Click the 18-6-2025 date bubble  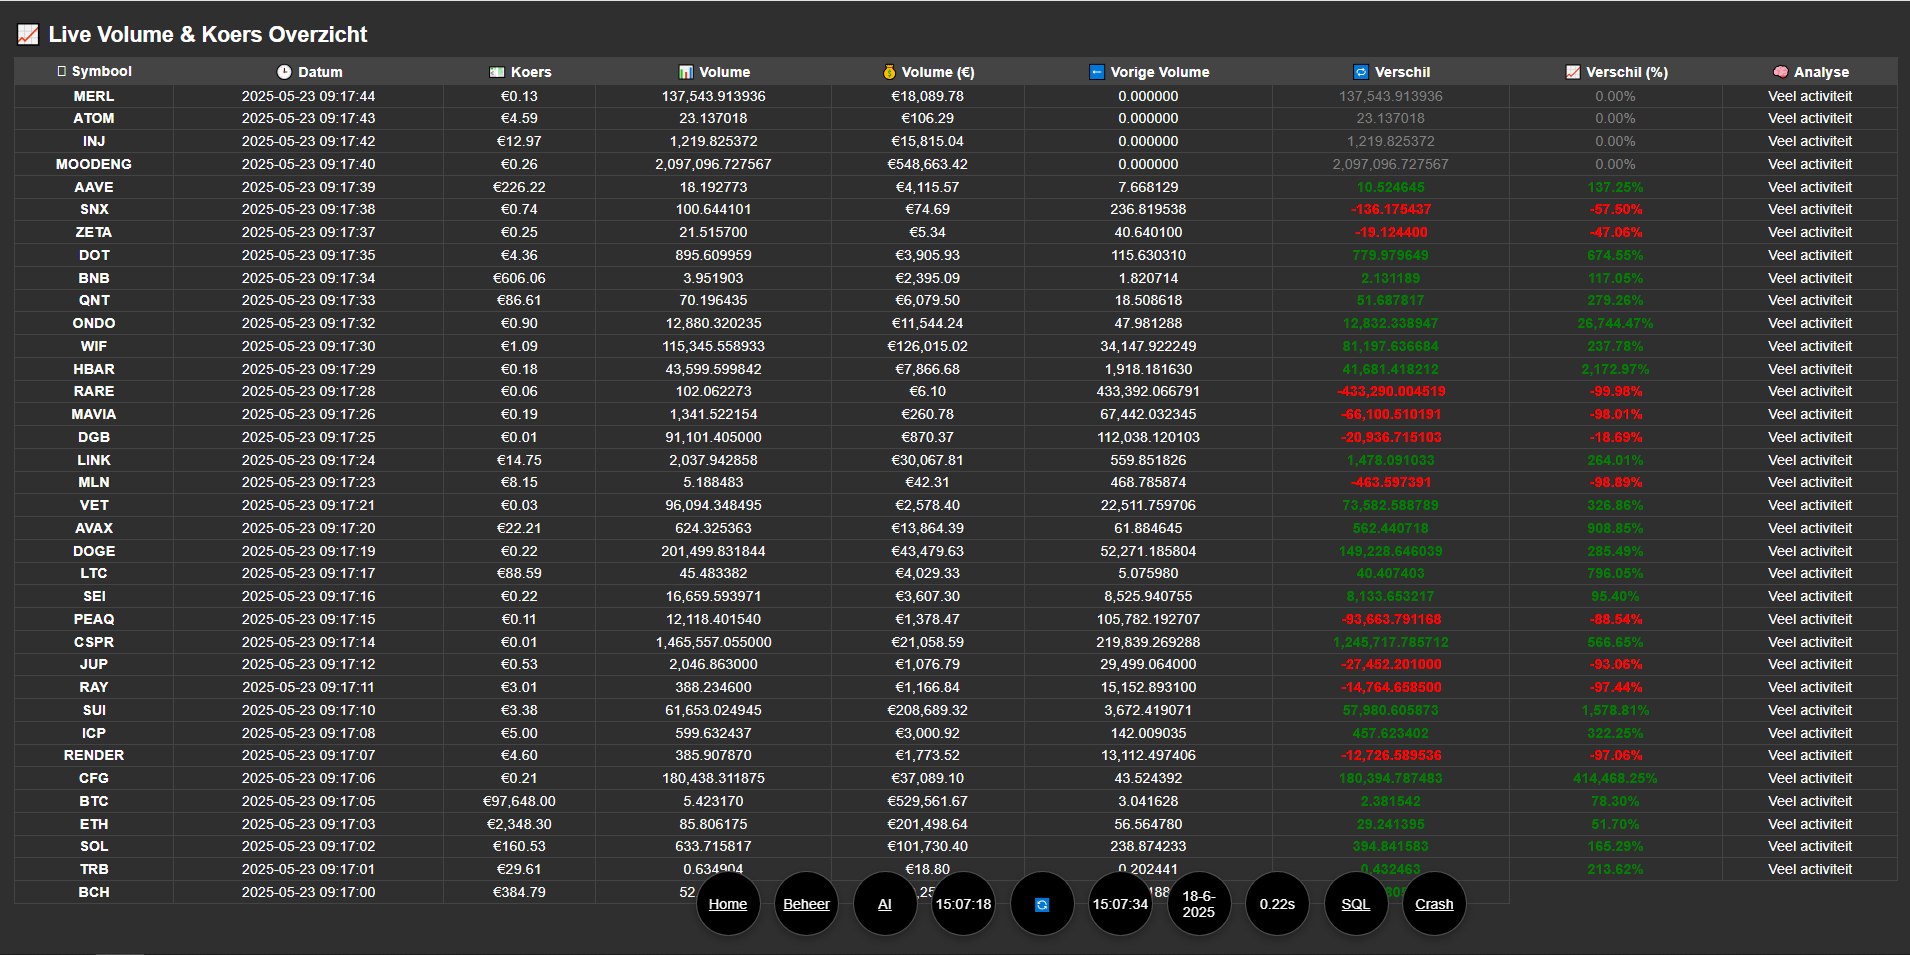pyautogui.click(x=1199, y=904)
